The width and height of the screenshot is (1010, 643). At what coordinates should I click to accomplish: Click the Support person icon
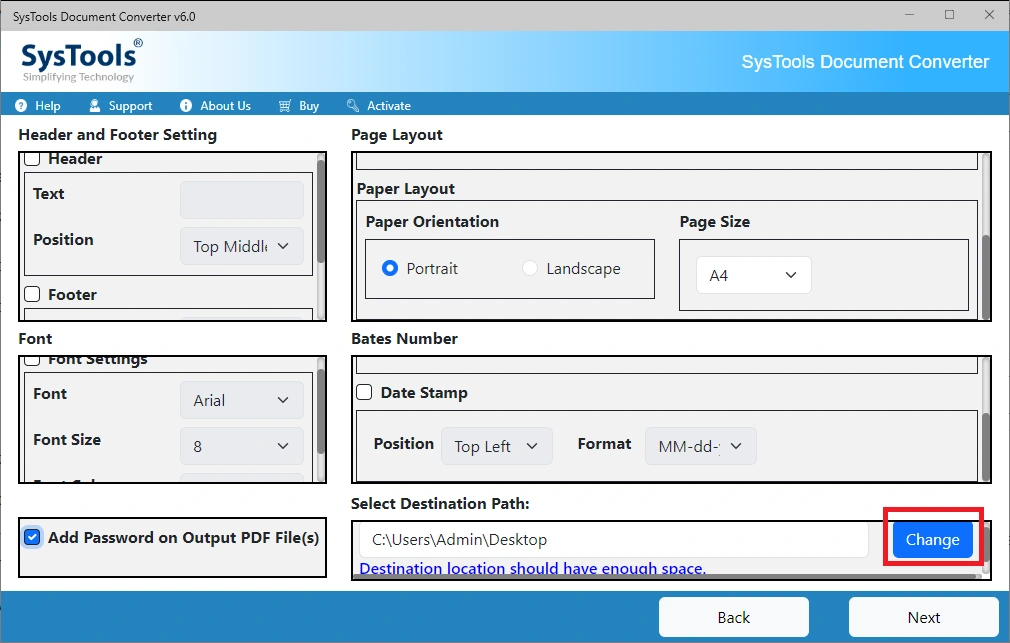tap(95, 106)
